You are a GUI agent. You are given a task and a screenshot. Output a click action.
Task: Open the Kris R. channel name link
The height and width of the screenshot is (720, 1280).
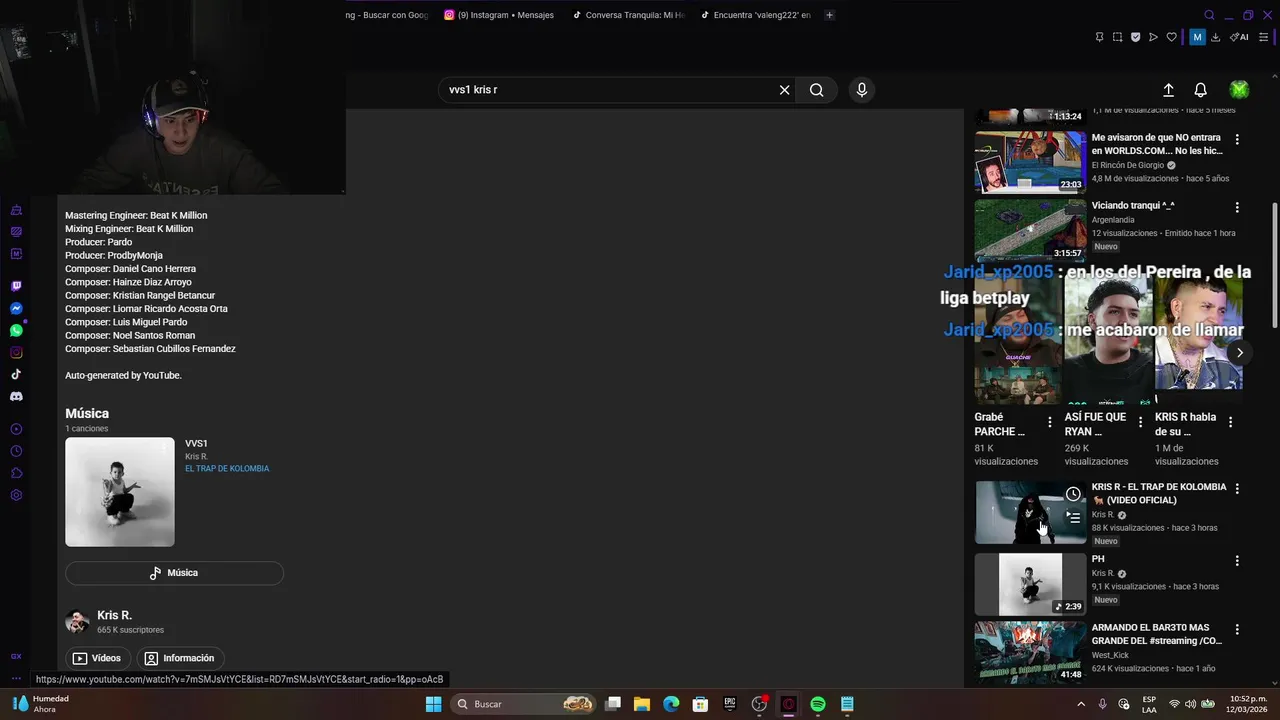tap(114, 615)
